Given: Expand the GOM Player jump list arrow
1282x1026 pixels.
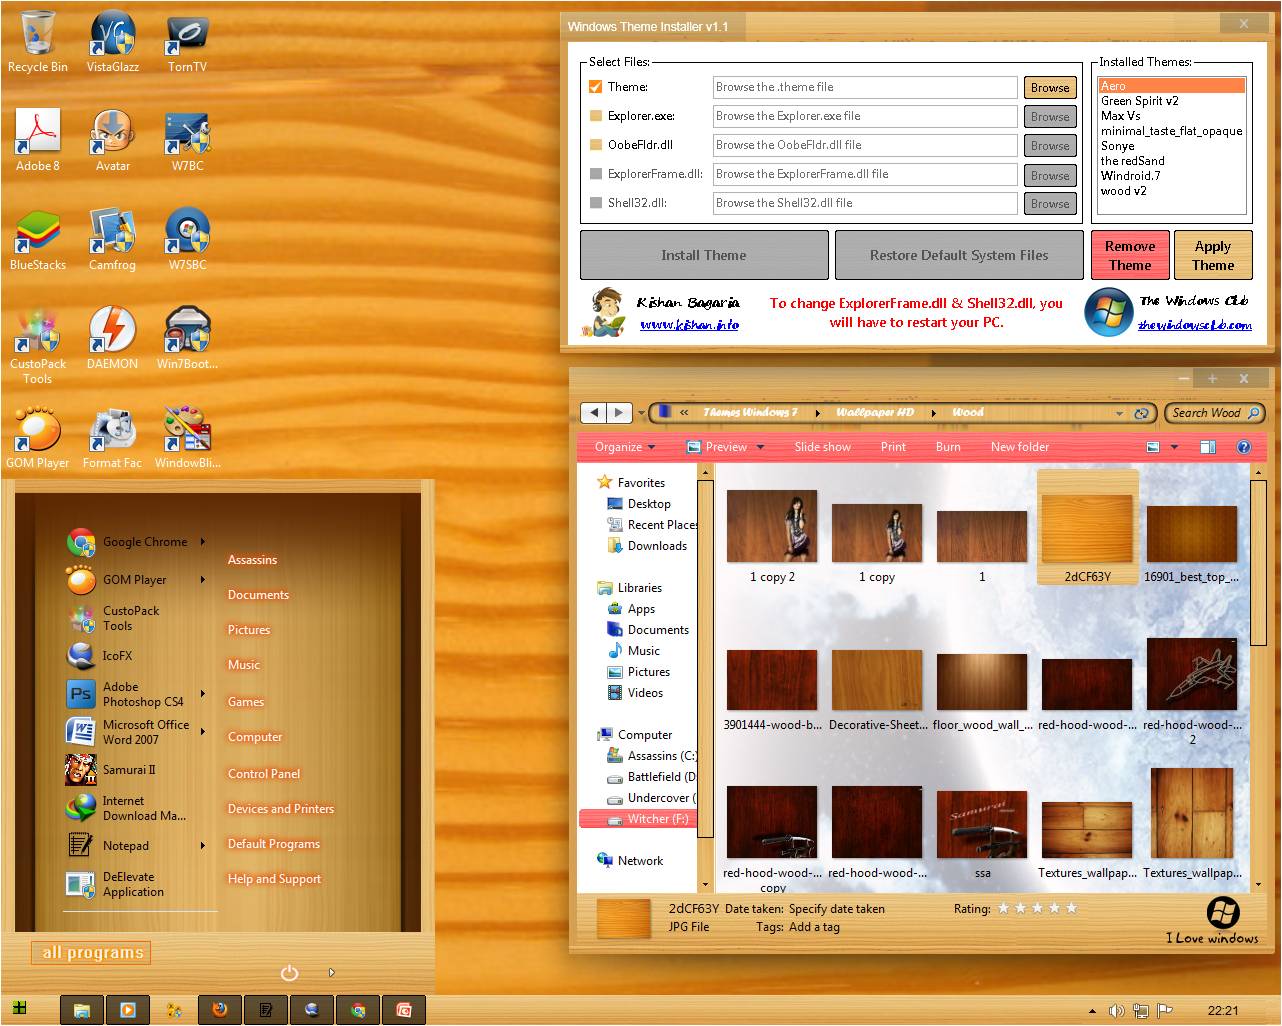Looking at the screenshot, I should tap(202, 580).
